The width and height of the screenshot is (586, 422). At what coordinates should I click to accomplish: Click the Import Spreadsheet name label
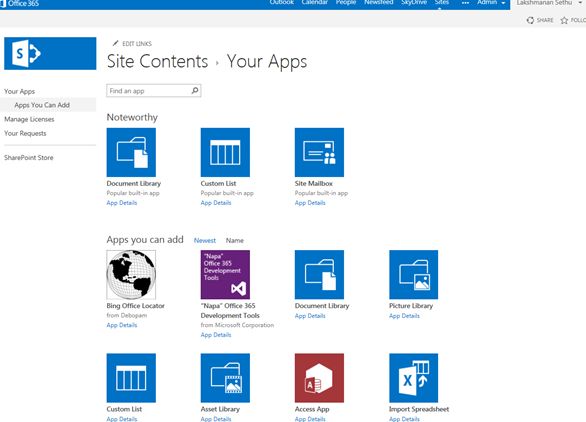(419, 409)
